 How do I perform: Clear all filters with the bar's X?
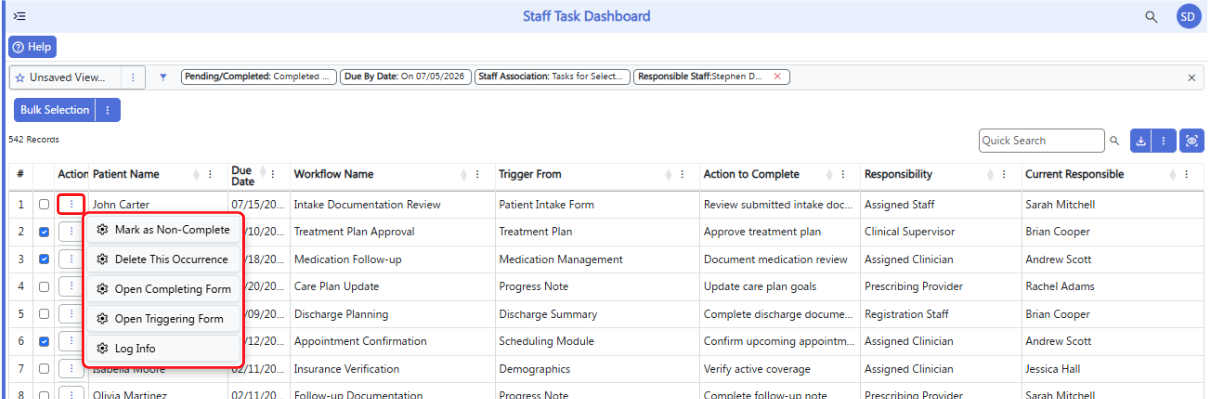(x=1191, y=77)
